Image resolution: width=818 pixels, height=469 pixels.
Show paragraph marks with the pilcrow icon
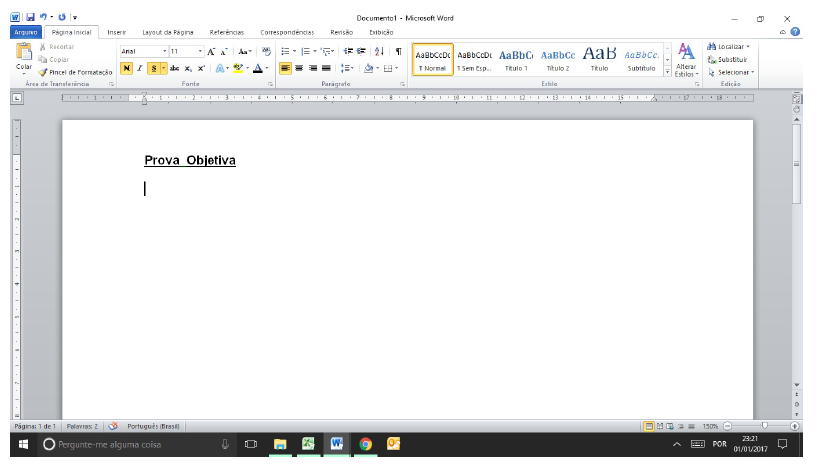(398, 51)
